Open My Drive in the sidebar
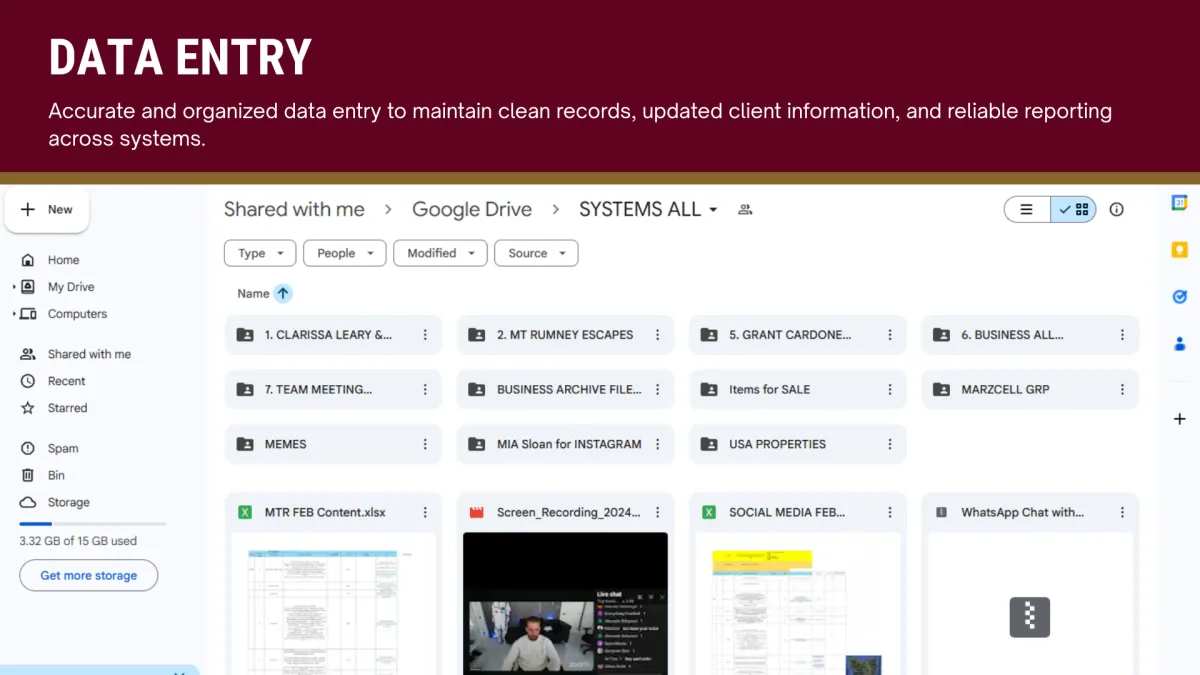 click(x=71, y=287)
